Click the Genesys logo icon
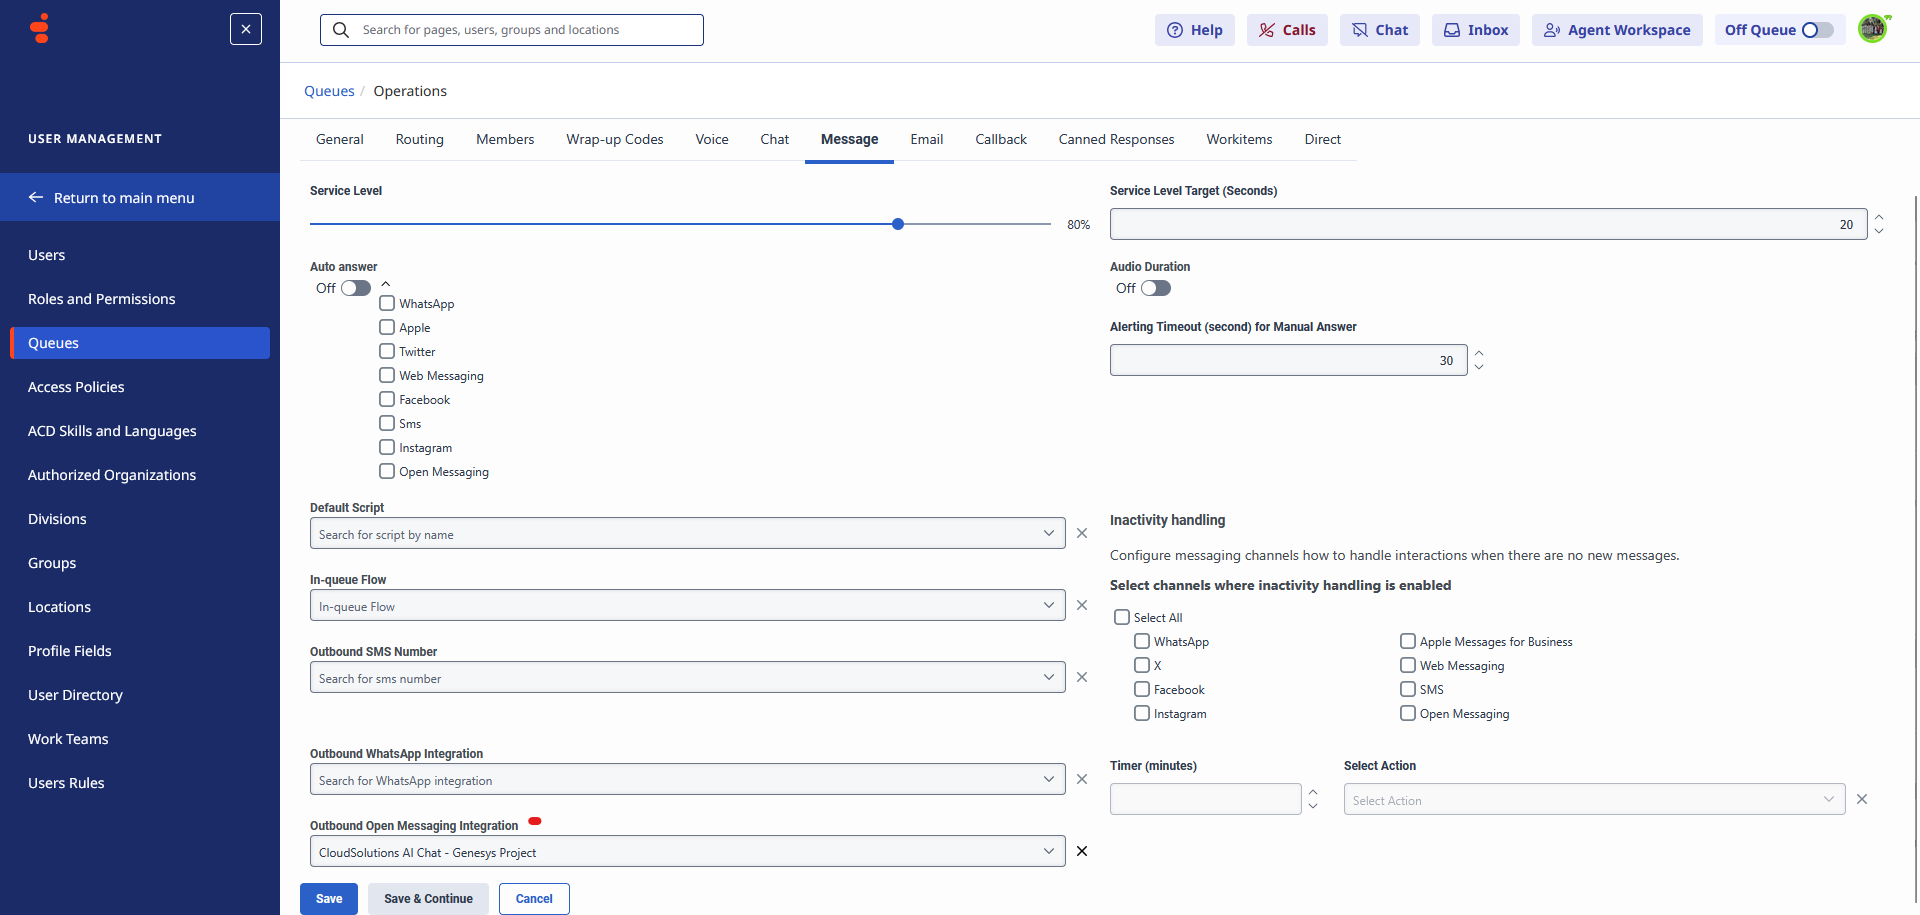This screenshot has width=1920, height=915. [40, 29]
